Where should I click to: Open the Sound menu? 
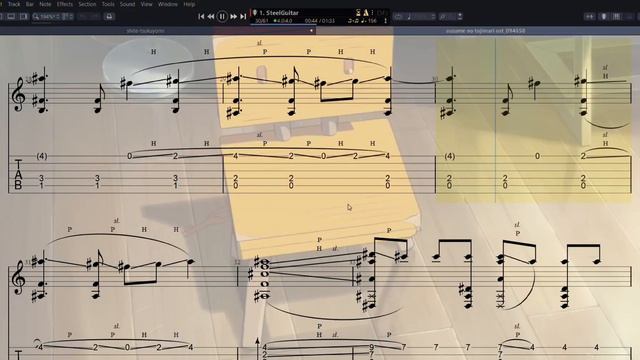tap(127, 4)
